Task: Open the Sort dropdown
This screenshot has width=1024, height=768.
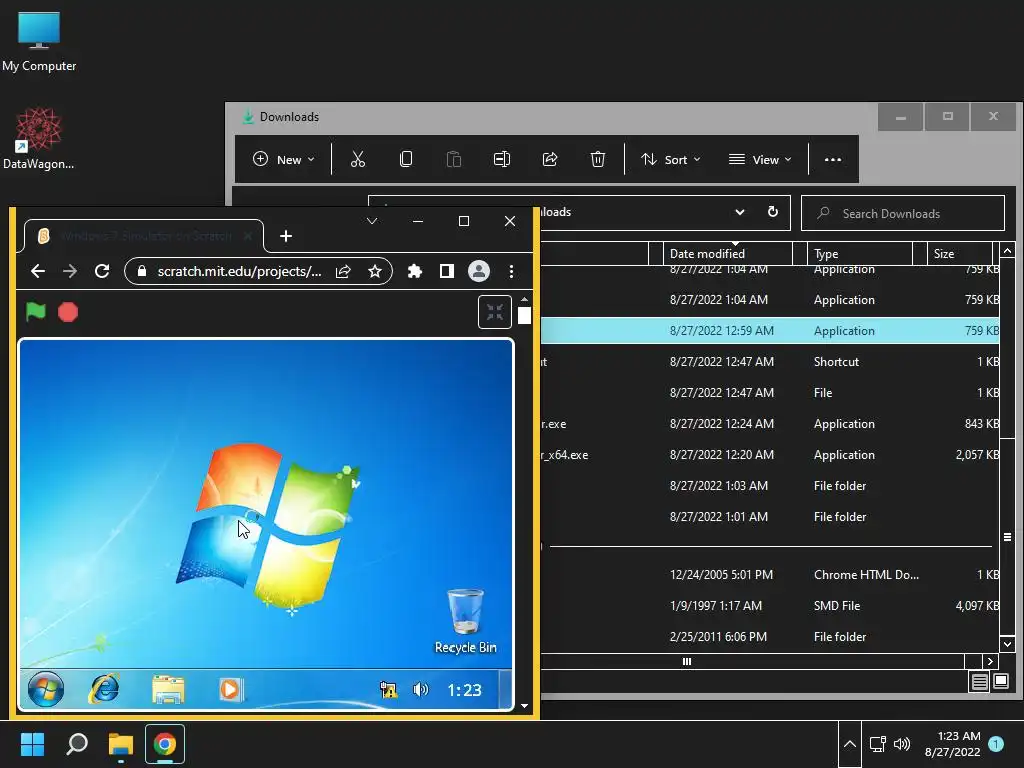Action: click(x=671, y=159)
